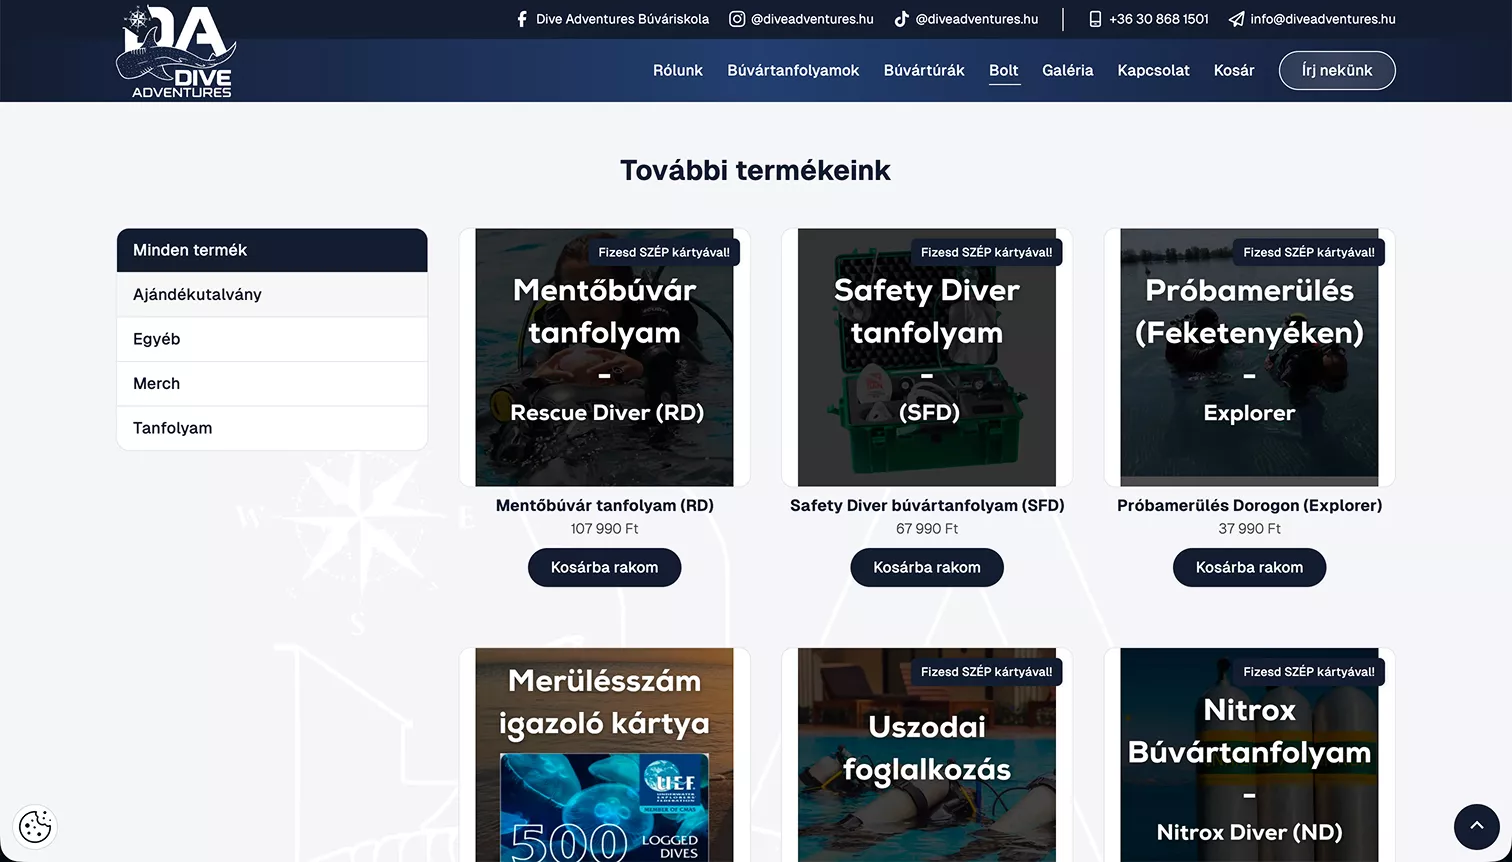Open the Kosár navigation link
Screen dimensions: 1512x862
pyautogui.click(x=1234, y=70)
